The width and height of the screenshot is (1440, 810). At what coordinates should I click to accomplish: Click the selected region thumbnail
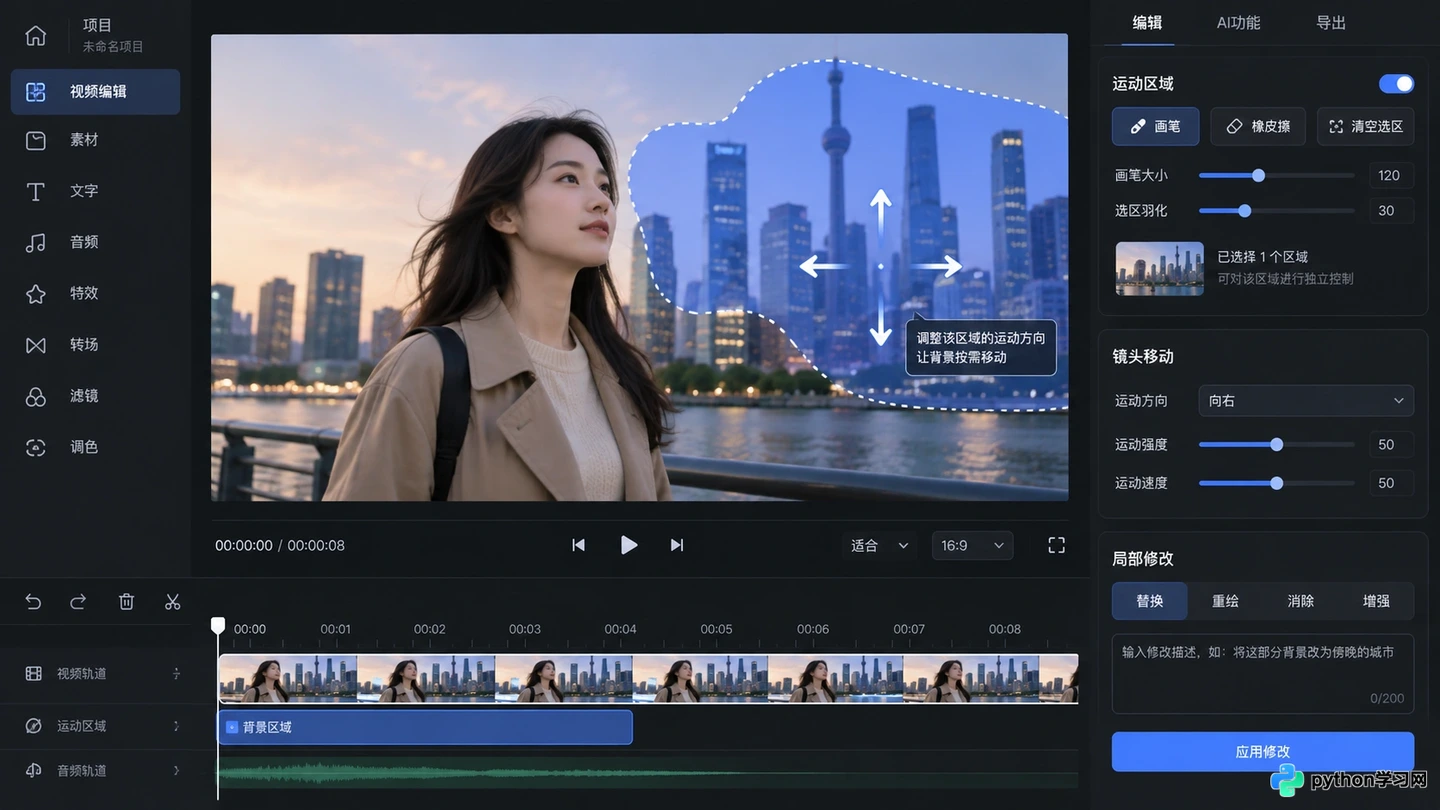click(1160, 268)
